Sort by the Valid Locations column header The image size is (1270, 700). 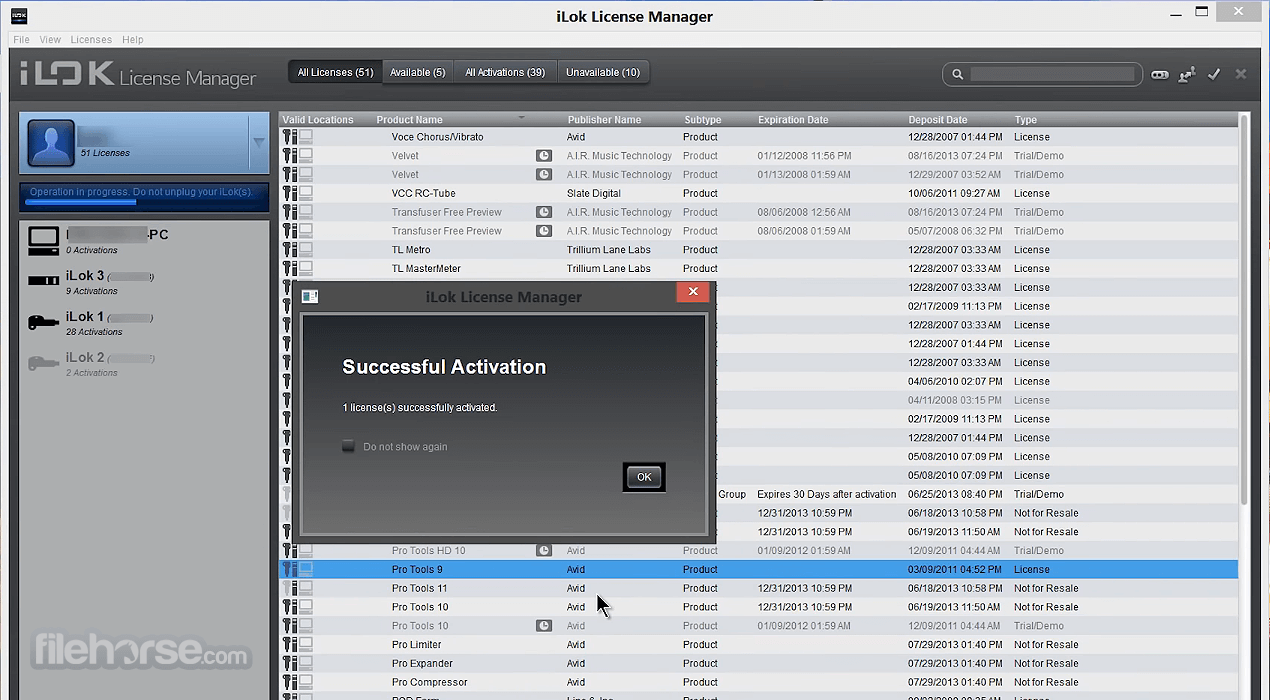(x=318, y=120)
